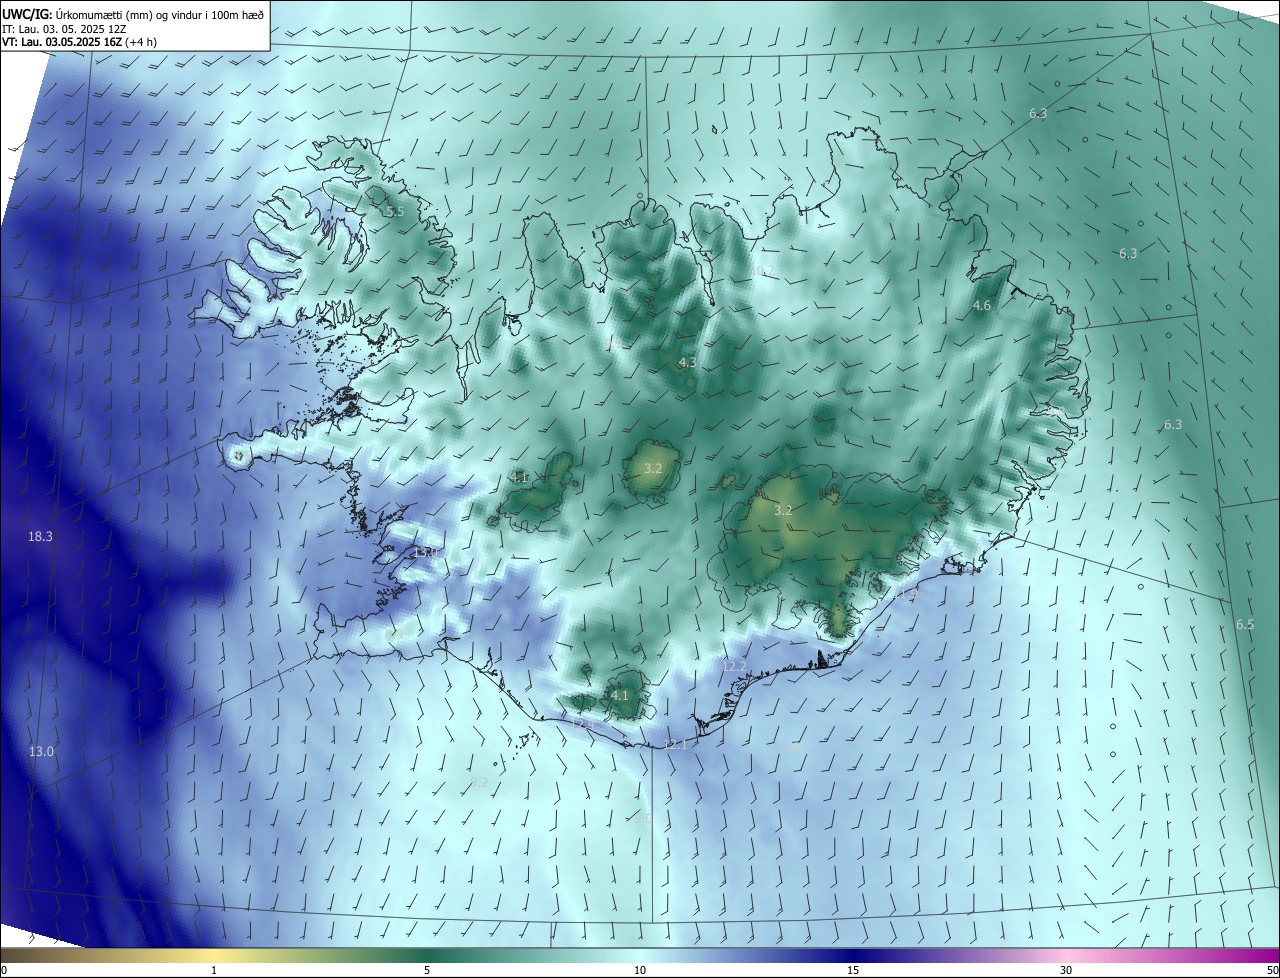This screenshot has height=978, width=1280.
Task: Click the 4.6 value label in northeast Iceland
Action: (981, 306)
